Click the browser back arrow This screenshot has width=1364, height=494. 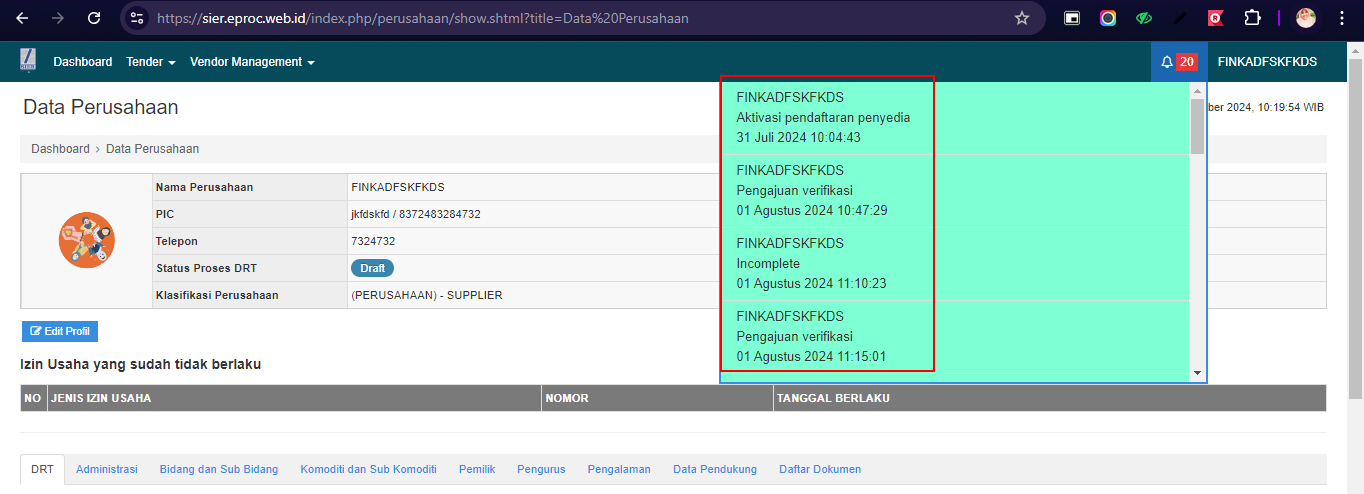pos(22,18)
